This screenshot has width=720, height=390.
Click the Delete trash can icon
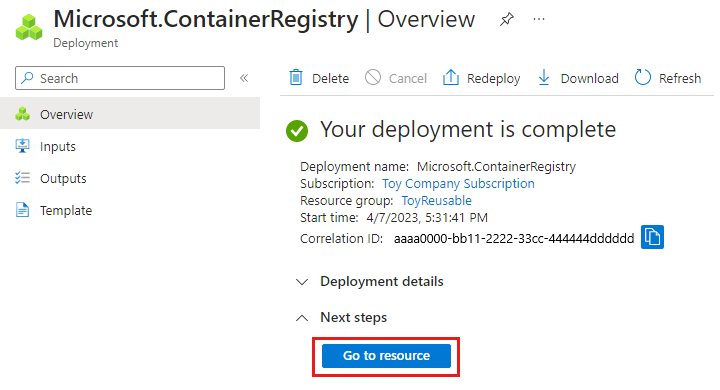(x=296, y=78)
